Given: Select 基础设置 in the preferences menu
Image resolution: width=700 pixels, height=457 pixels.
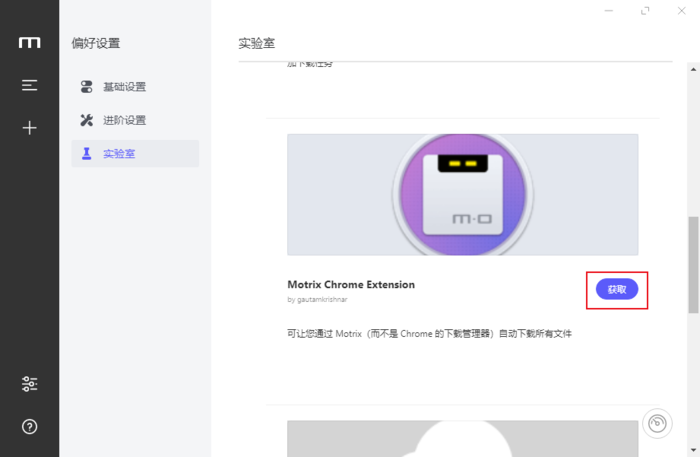Looking at the screenshot, I should click(125, 87).
